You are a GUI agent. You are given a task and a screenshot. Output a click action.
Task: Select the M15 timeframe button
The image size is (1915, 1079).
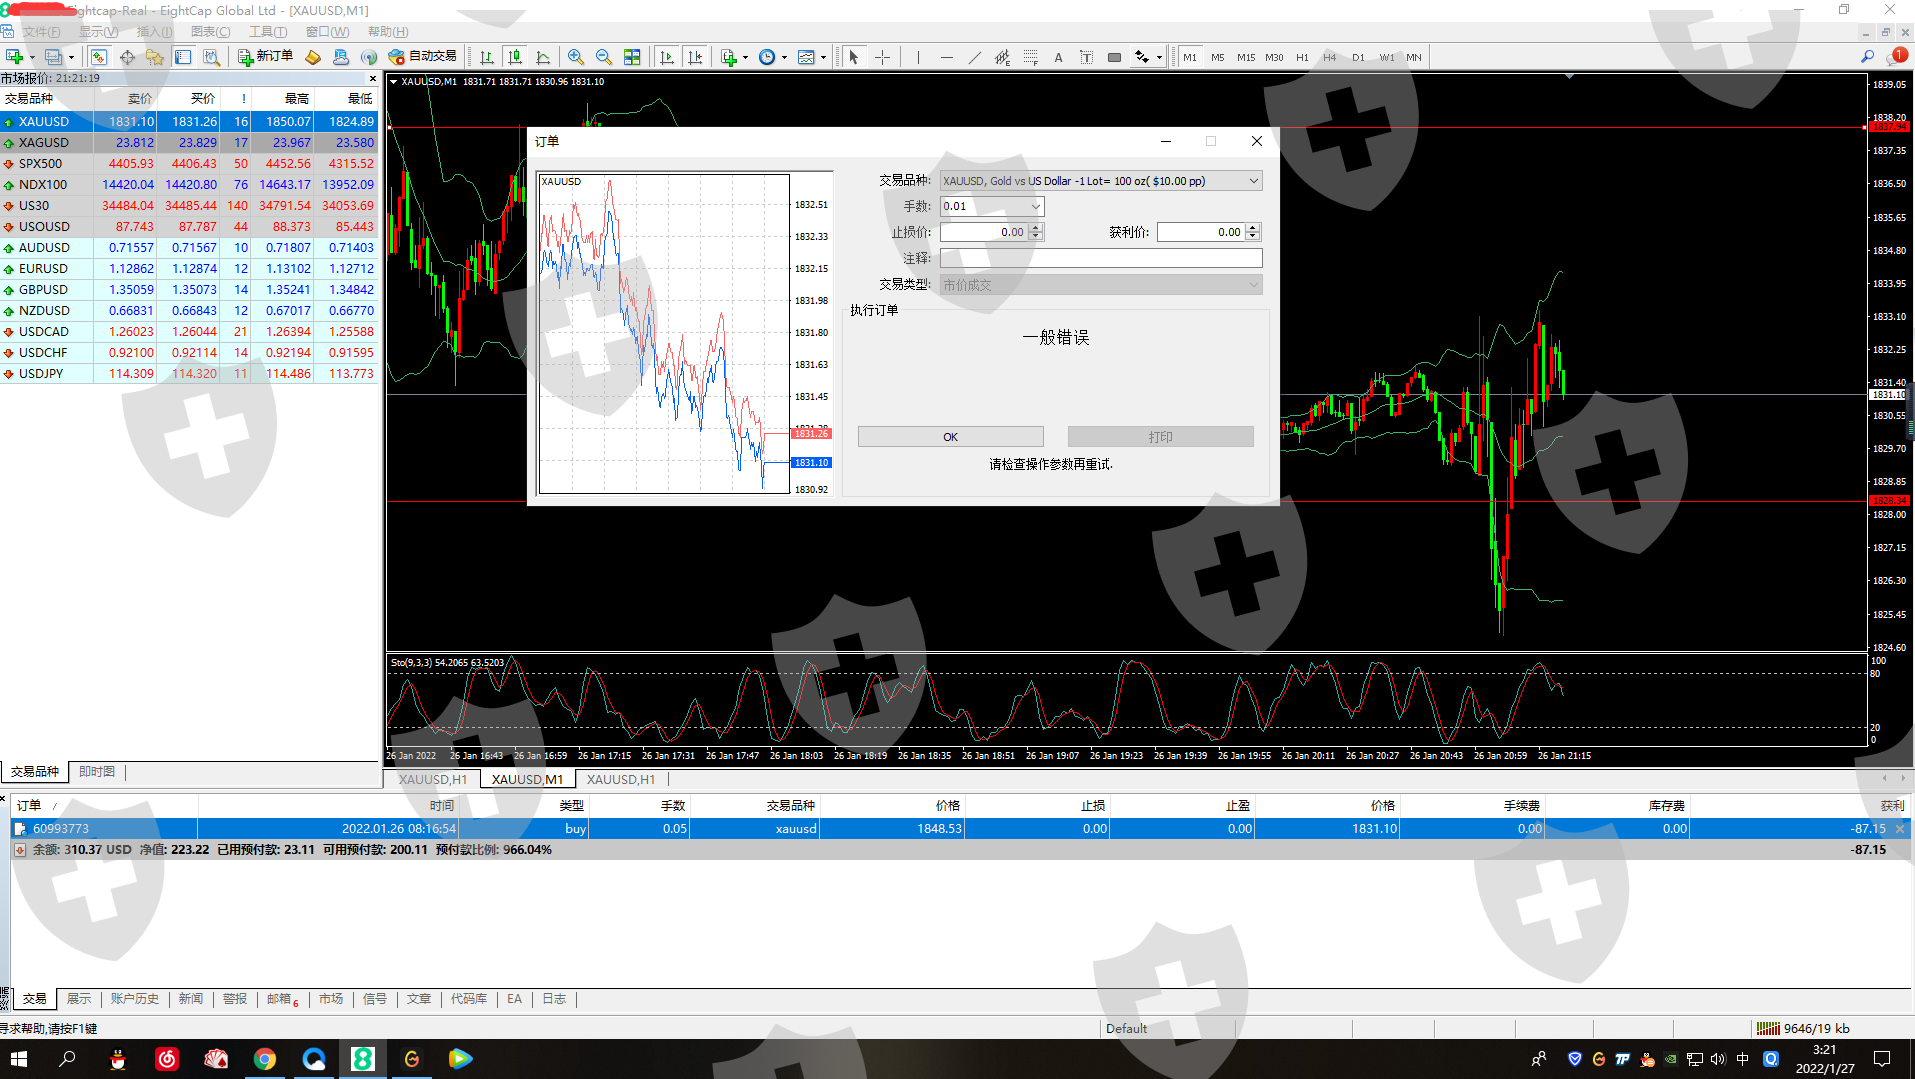[x=1246, y=57]
